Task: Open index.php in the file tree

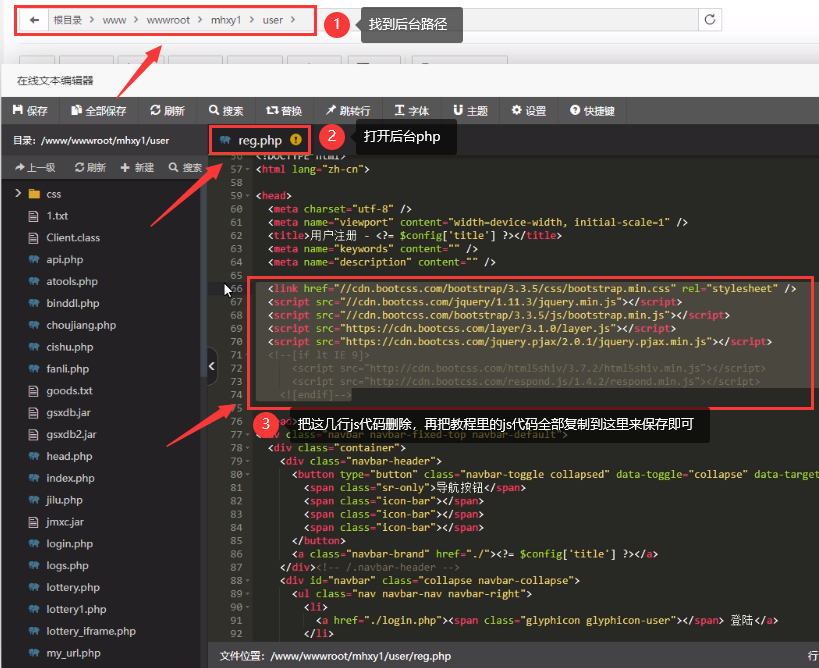Action: 70,478
